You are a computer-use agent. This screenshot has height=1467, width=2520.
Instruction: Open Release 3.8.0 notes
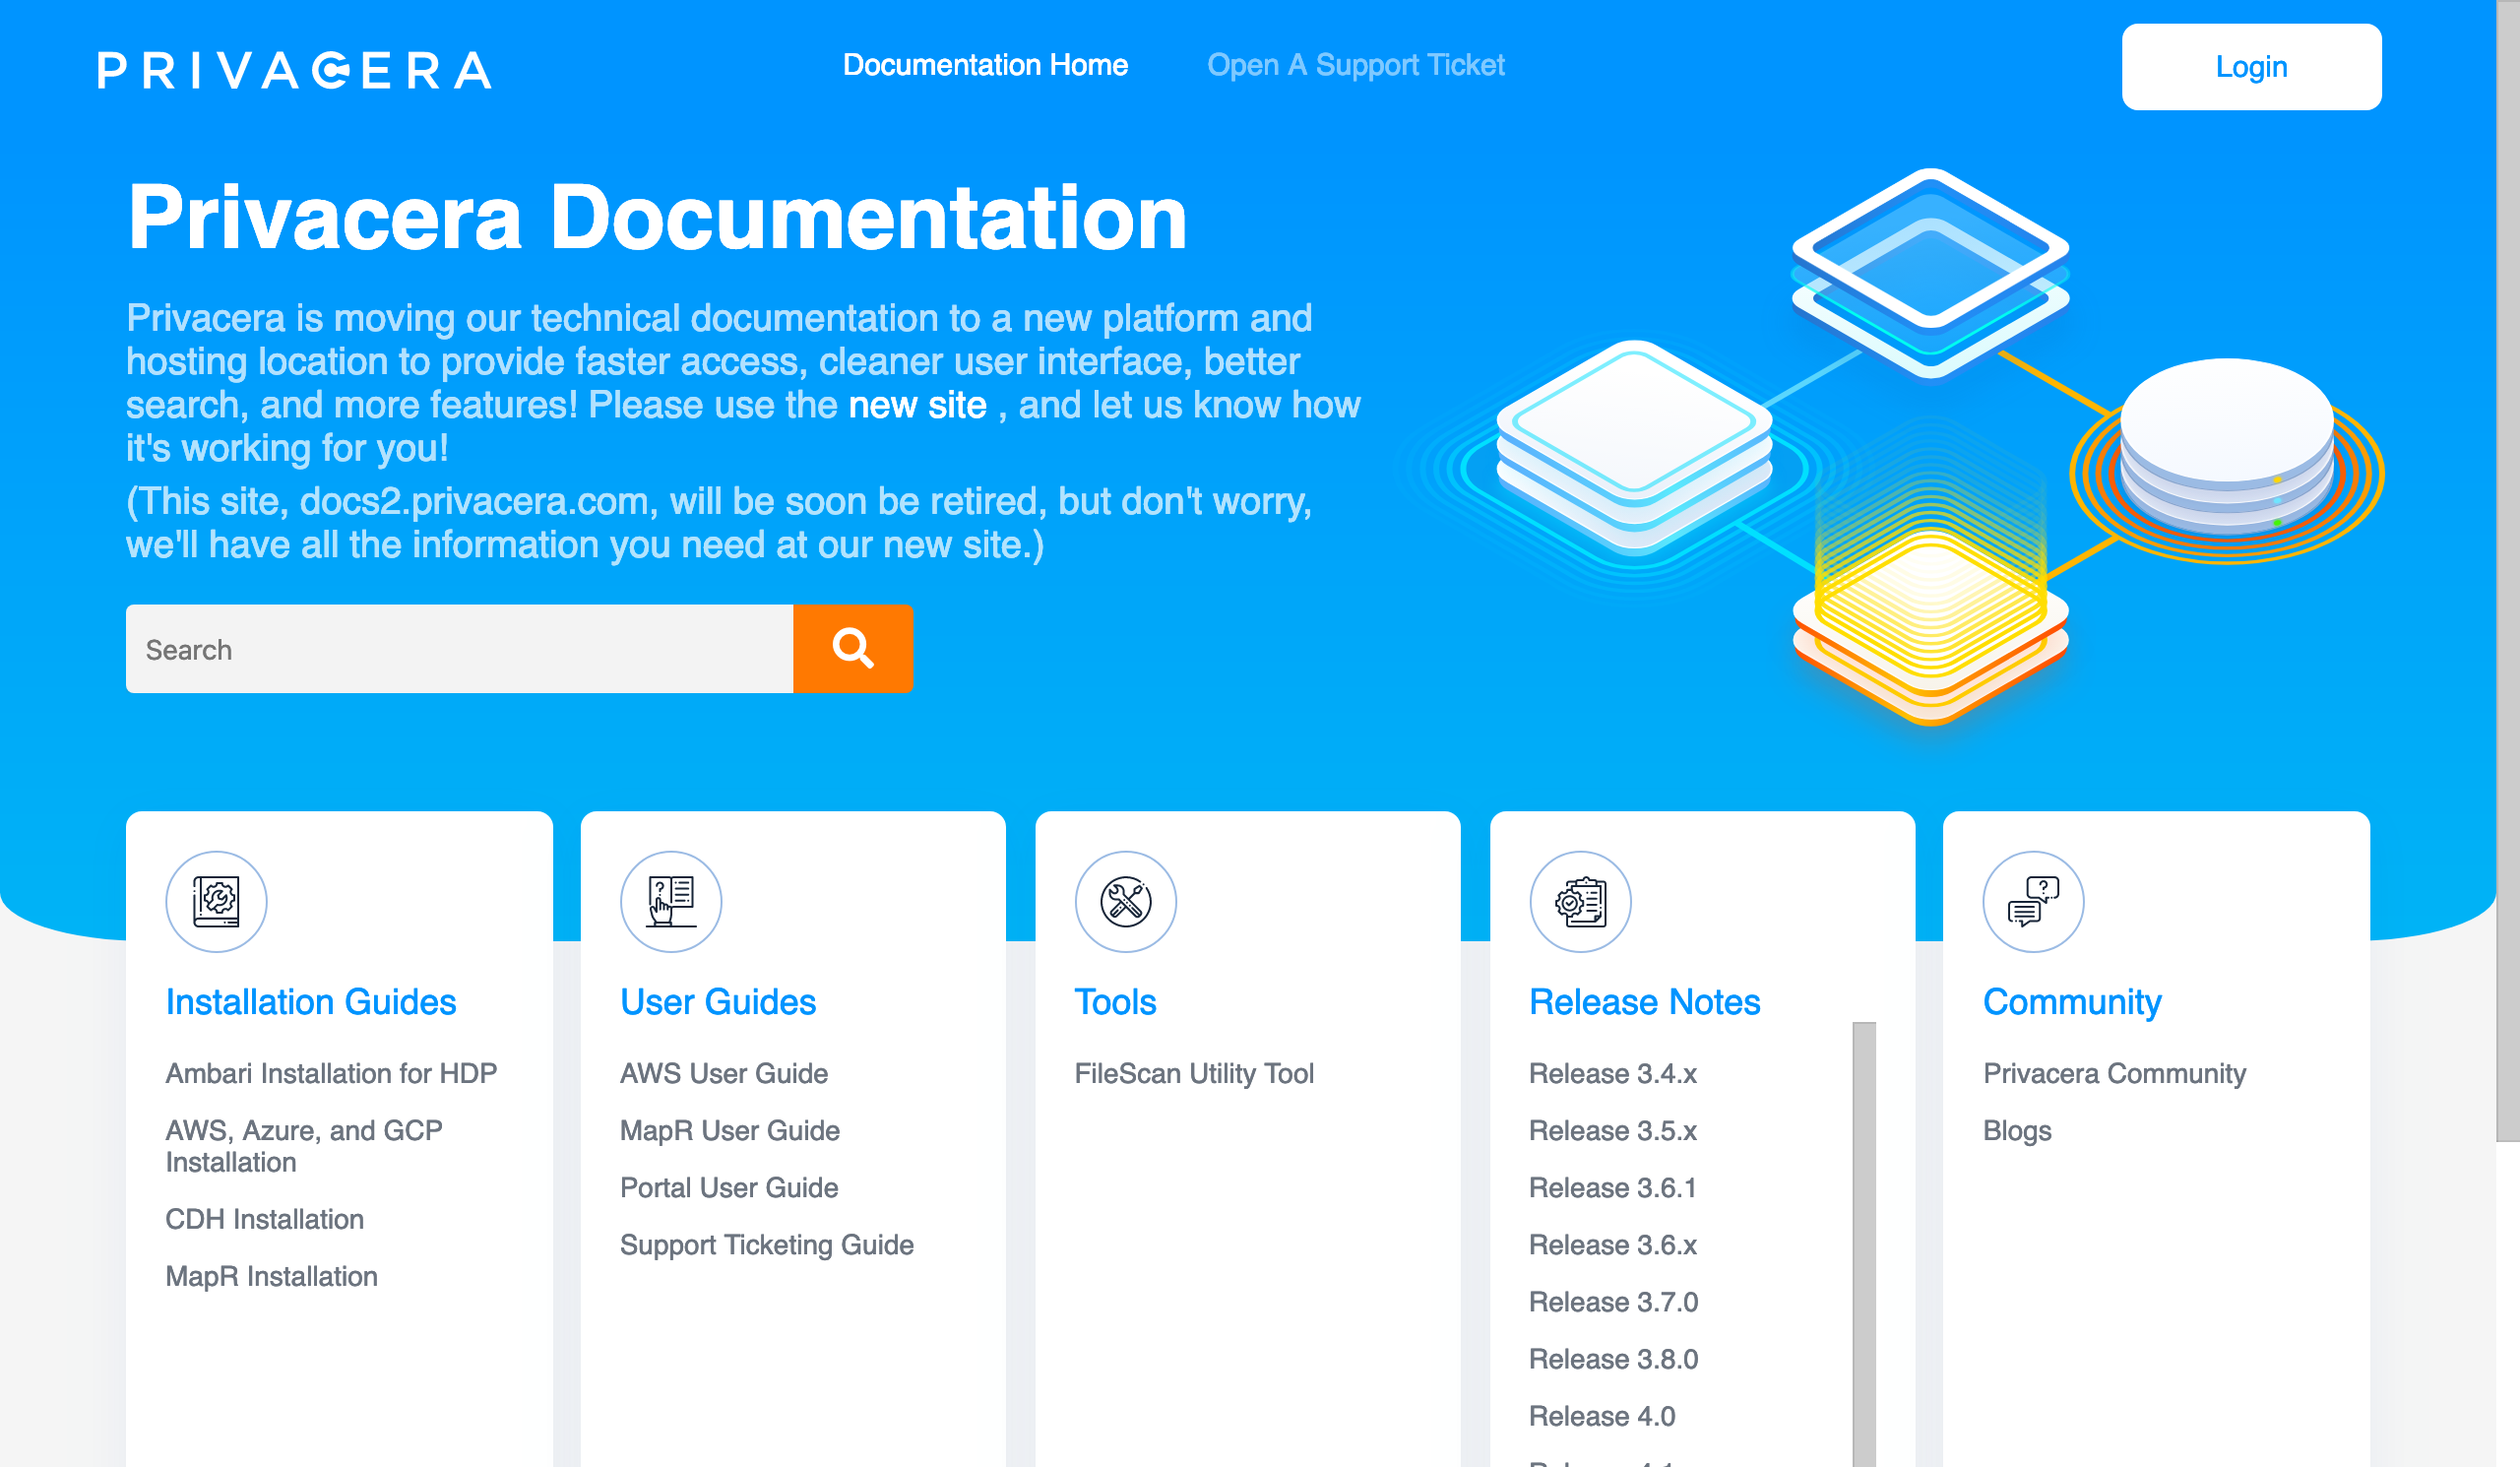tap(1613, 1358)
